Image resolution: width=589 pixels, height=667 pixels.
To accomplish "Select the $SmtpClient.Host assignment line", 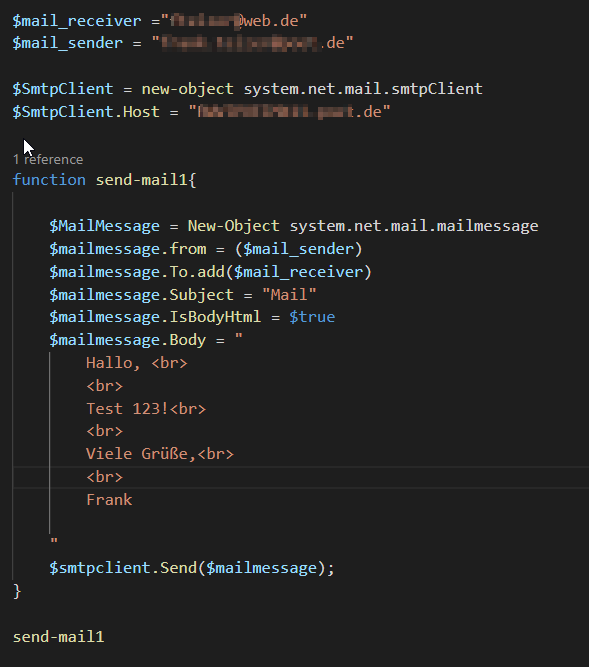I will coord(201,112).
